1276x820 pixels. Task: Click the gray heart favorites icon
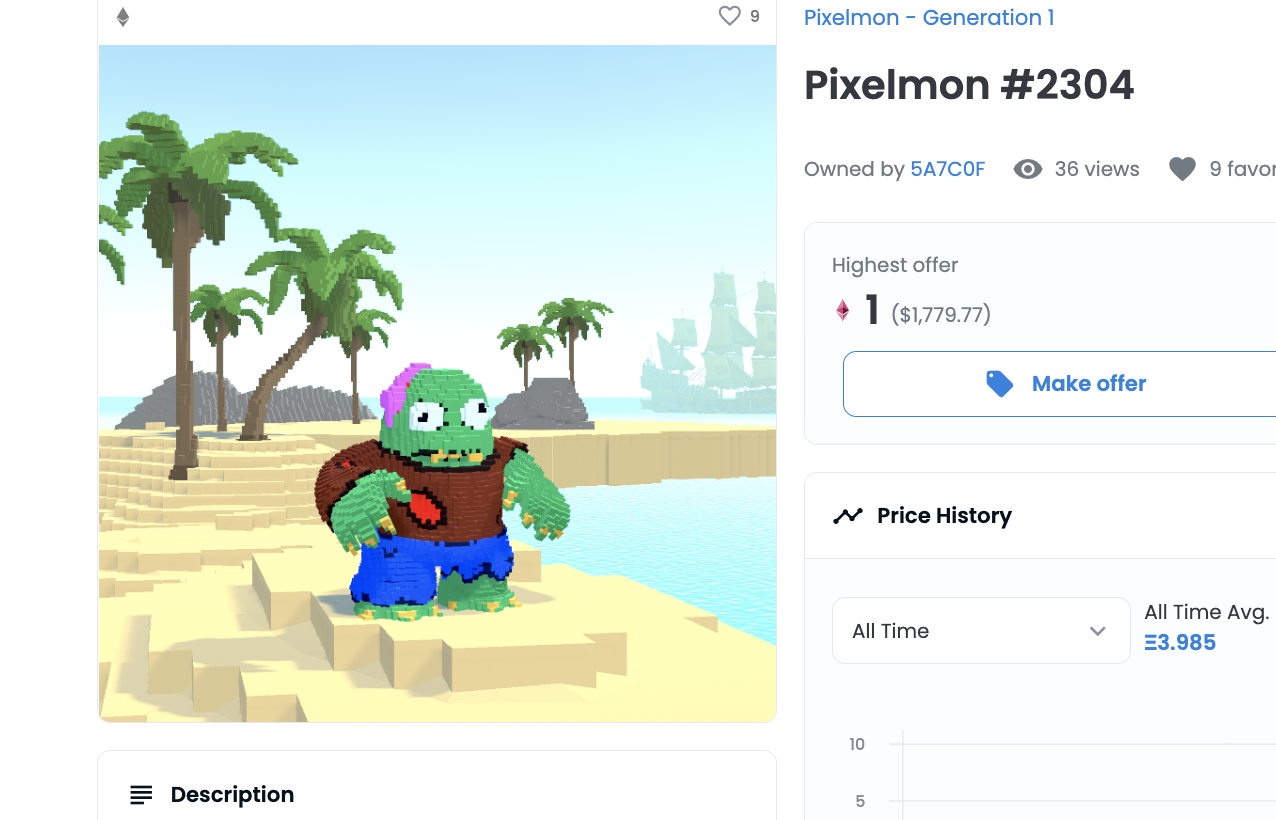[1182, 169]
